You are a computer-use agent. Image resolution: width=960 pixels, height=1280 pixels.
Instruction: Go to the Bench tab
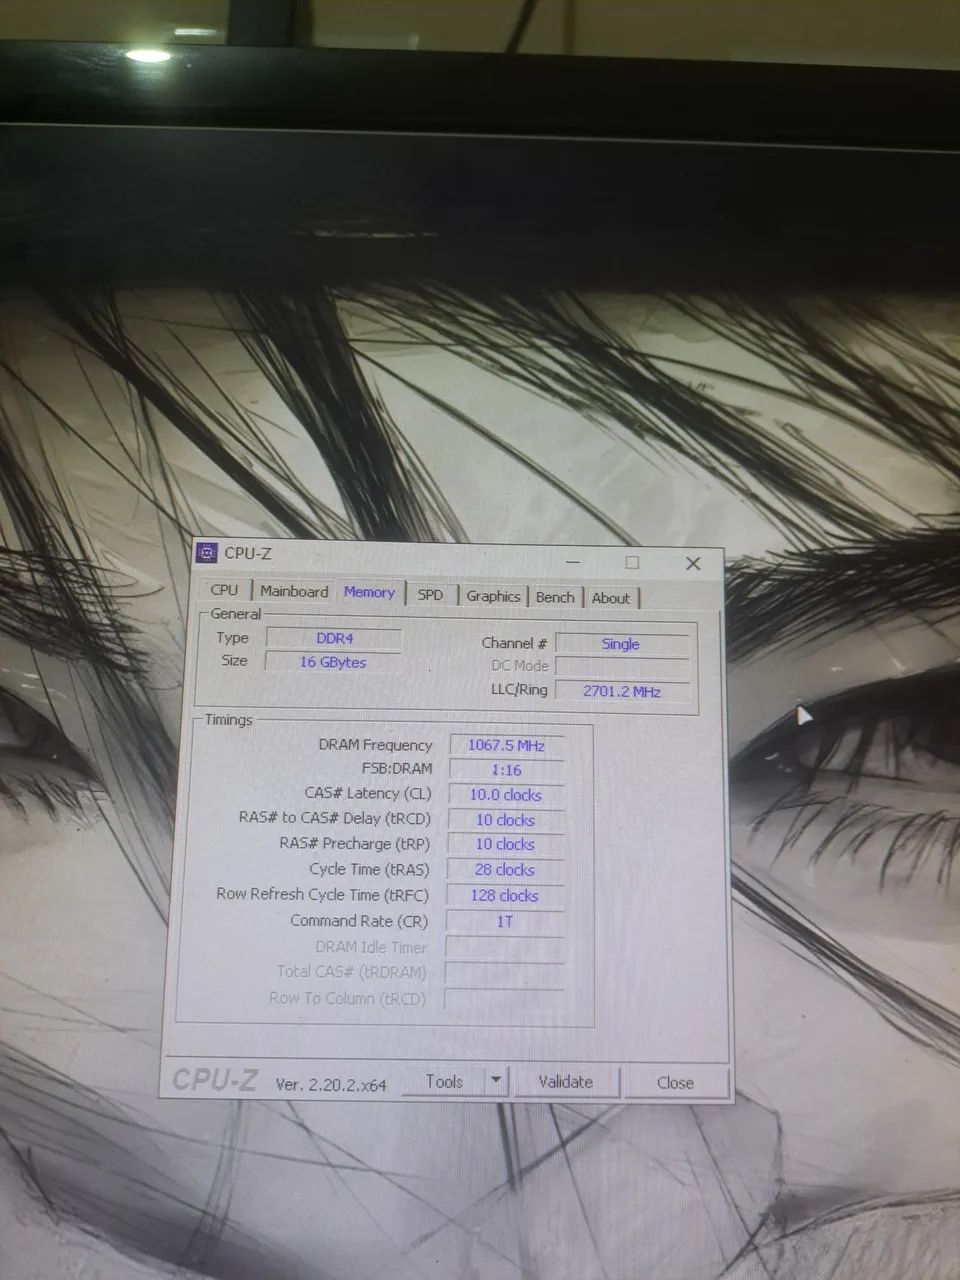[555, 597]
